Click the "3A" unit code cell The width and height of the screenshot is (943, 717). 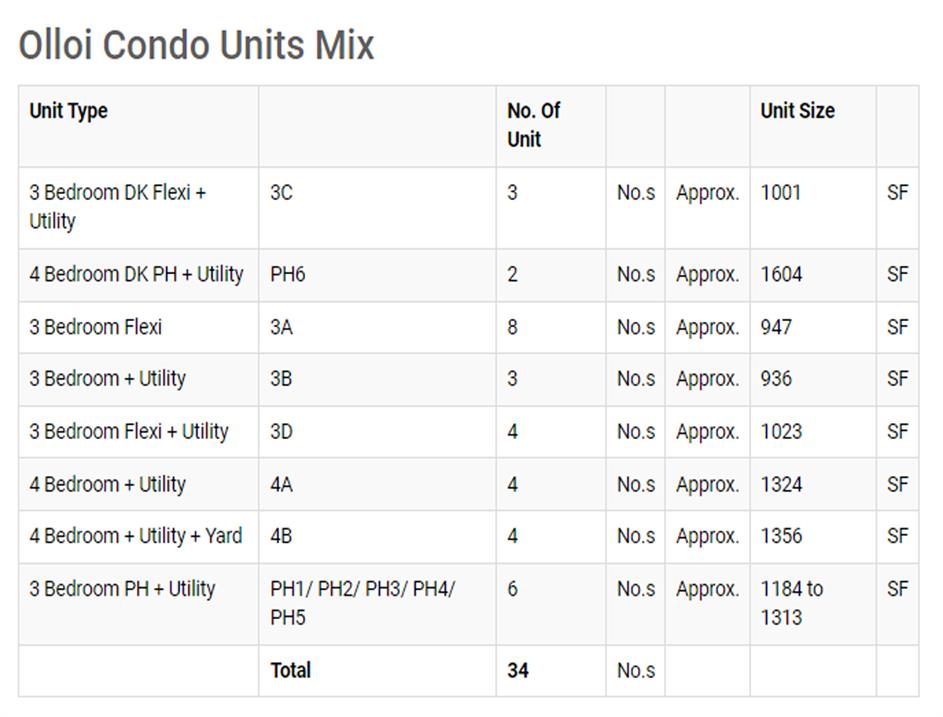click(281, 327)
